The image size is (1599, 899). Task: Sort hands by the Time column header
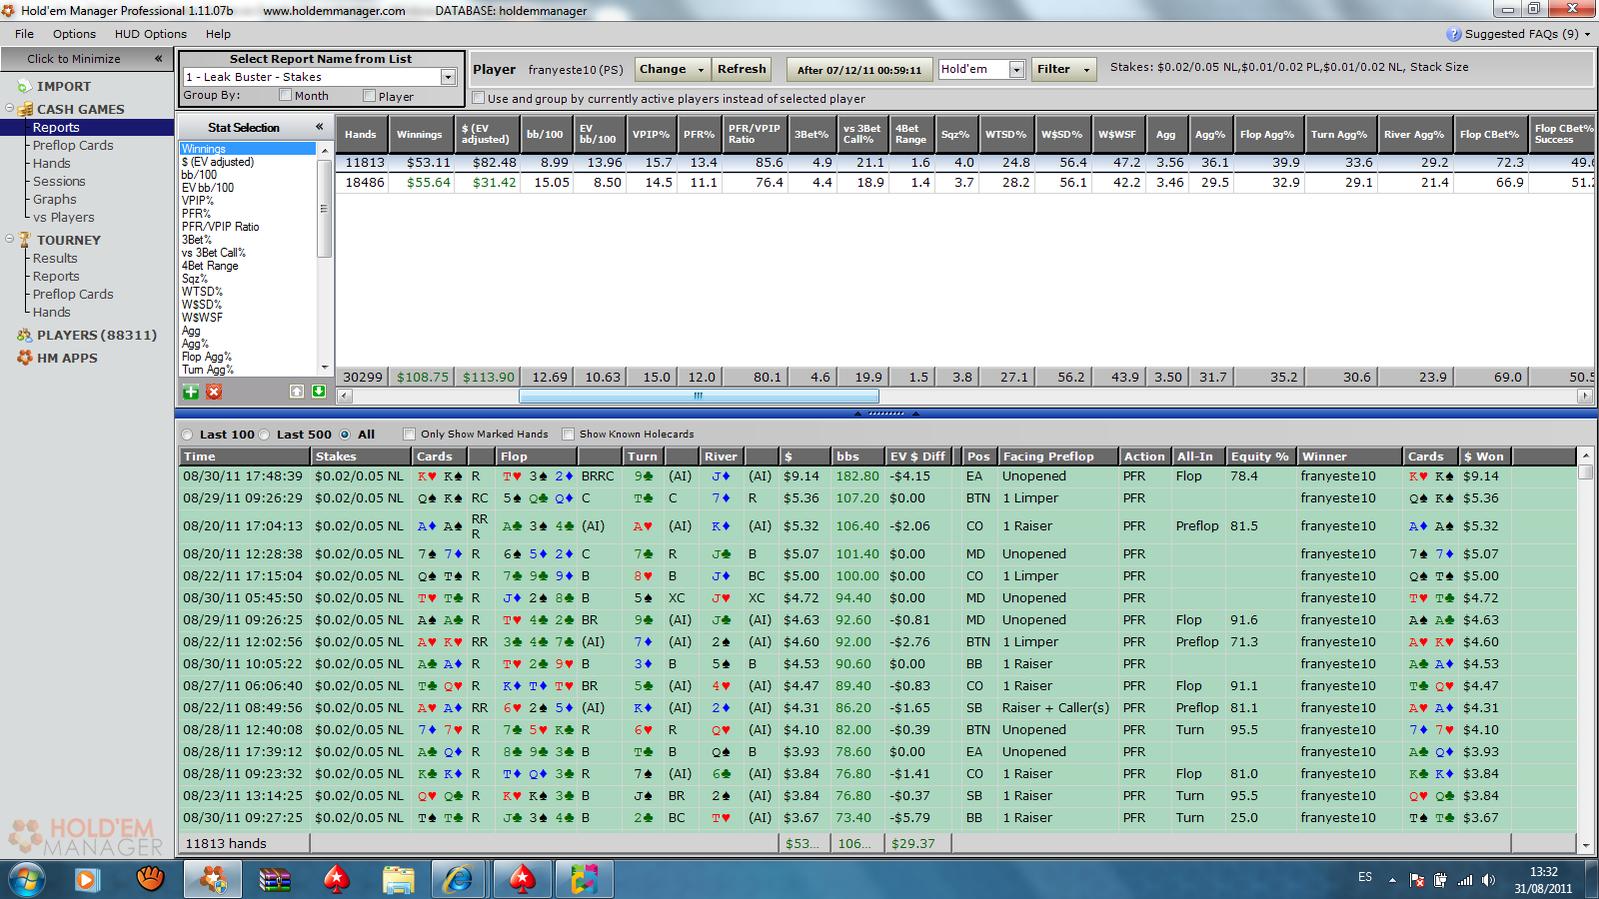tap(244, 456)
